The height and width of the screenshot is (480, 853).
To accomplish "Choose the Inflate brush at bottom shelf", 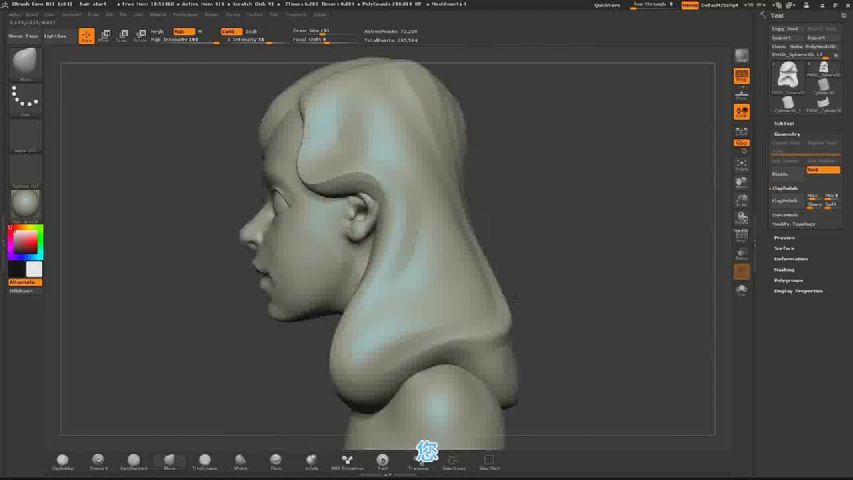I will tap(311, 462).
